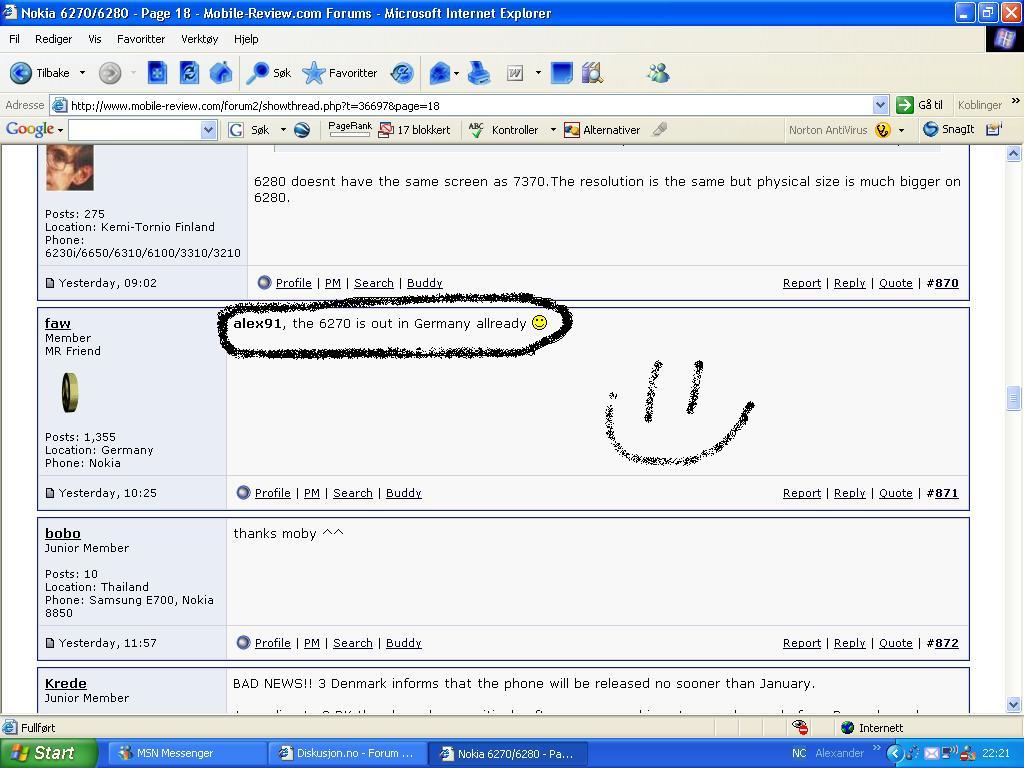Click the blue Discuss toolbar icon
The width and height of the screenshot is (1024, 768).
562,73
